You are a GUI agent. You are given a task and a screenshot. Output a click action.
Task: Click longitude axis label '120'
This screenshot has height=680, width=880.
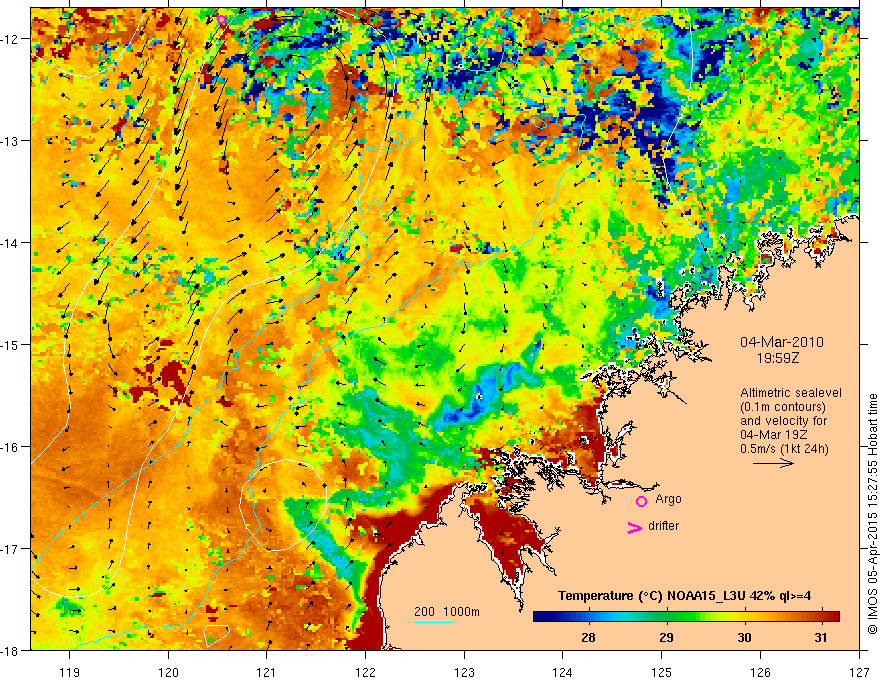[x=168, y=672]
